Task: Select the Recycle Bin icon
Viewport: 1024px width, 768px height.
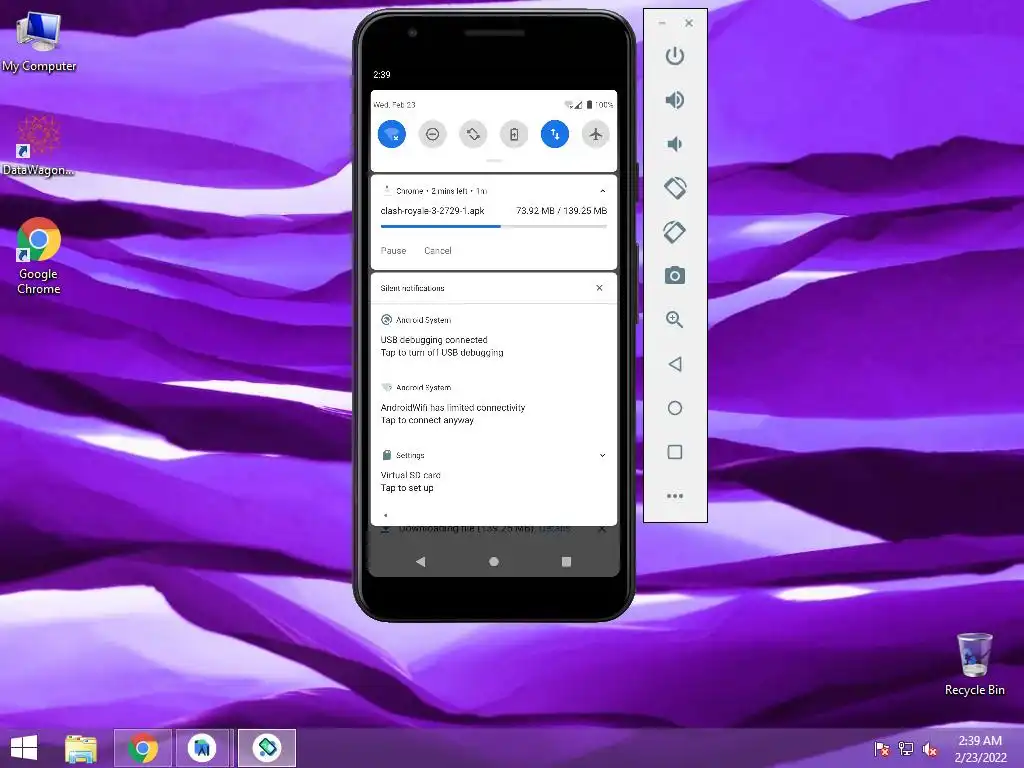Action: point(974,664)
